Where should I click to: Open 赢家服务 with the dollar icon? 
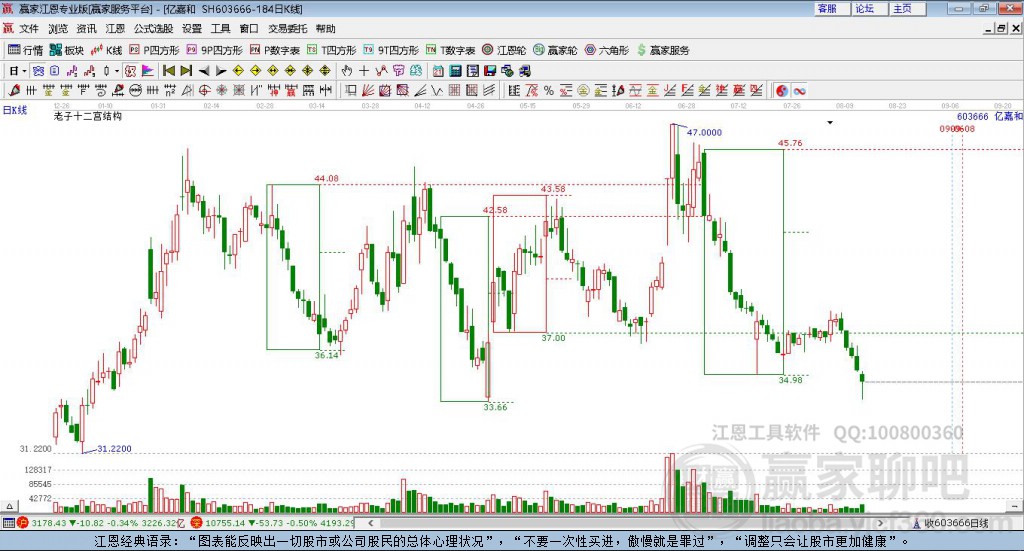(x=663, y=50)
